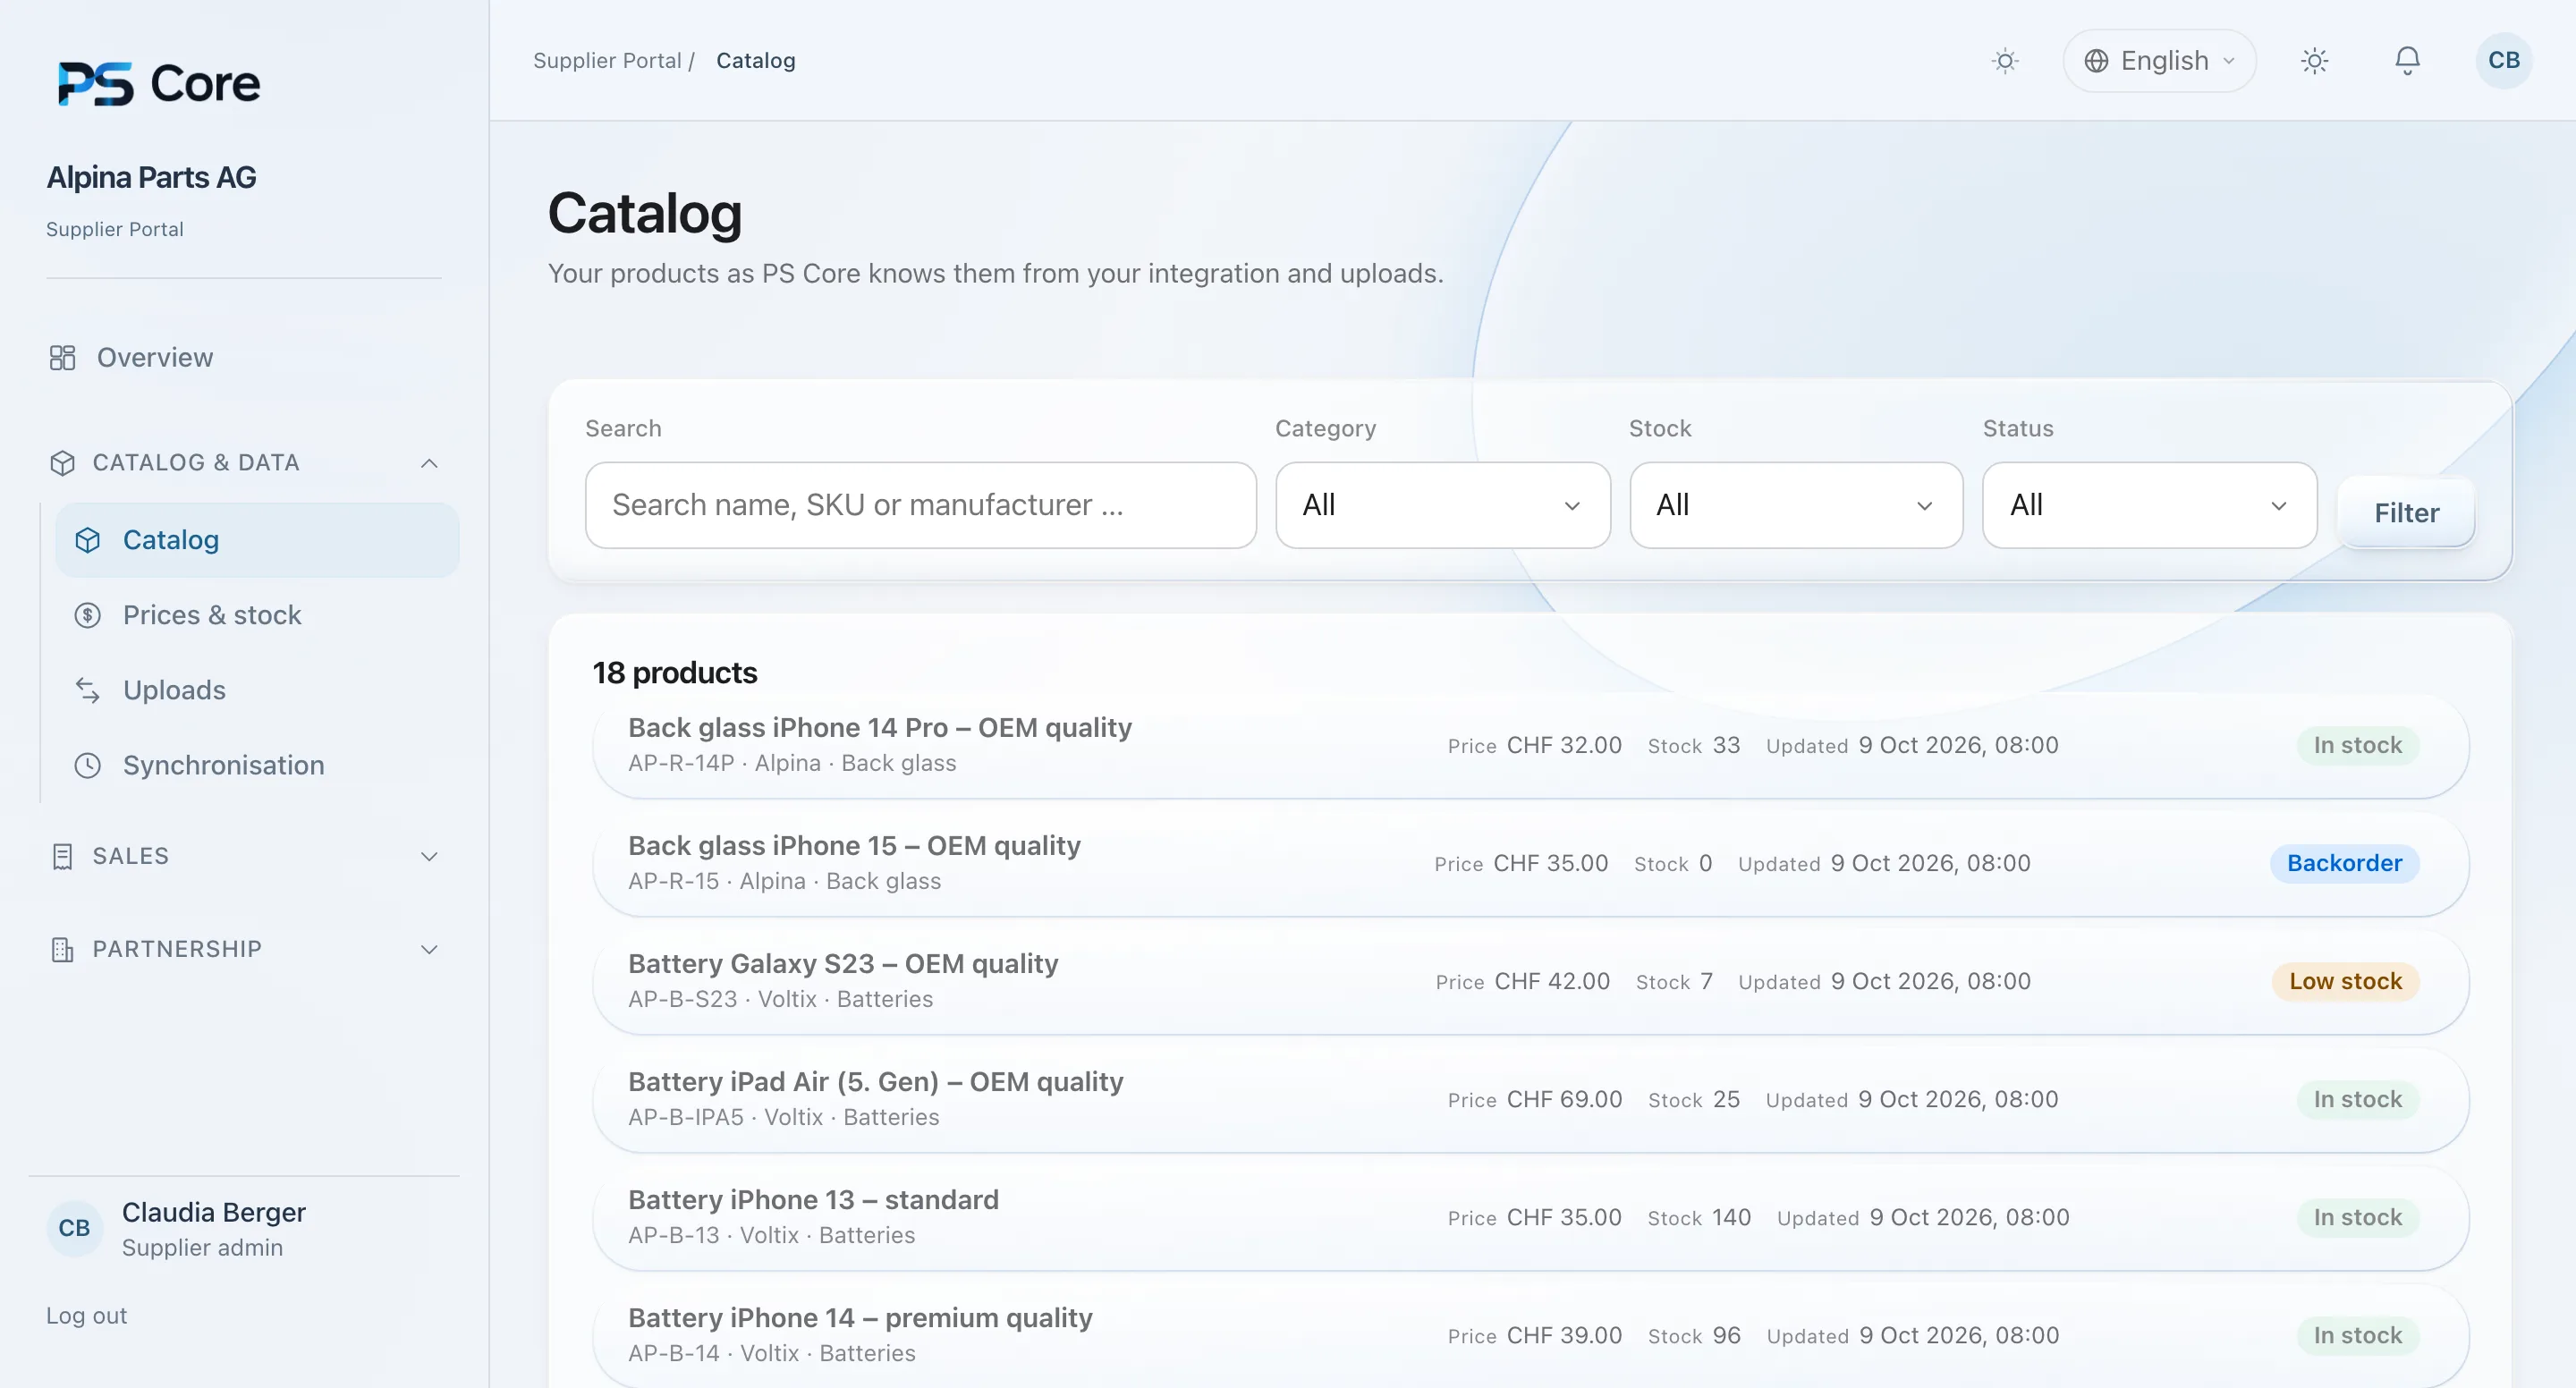
Task: Click Log out
Action: [x=87, y=1316]
